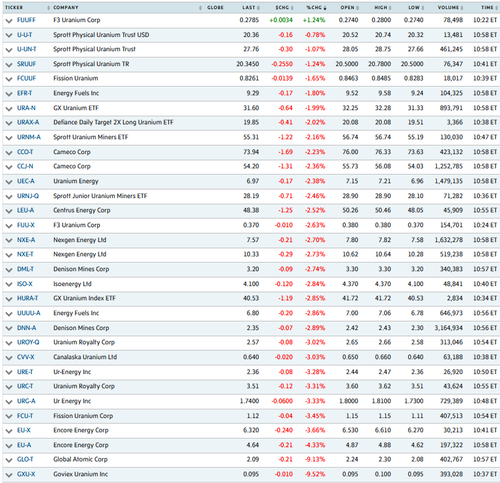Click the -9.52% change value

point(315,474)
